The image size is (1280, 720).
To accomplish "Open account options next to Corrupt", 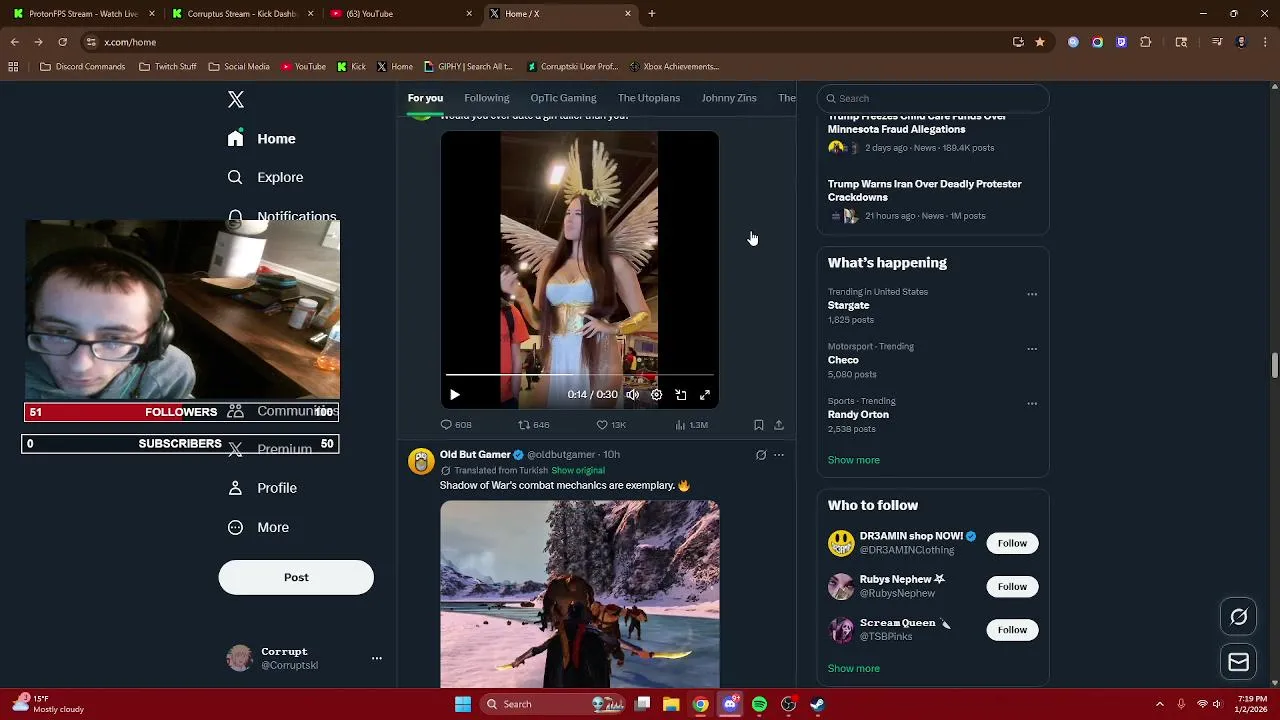I will pyautogui.click(x=377, y=658).
